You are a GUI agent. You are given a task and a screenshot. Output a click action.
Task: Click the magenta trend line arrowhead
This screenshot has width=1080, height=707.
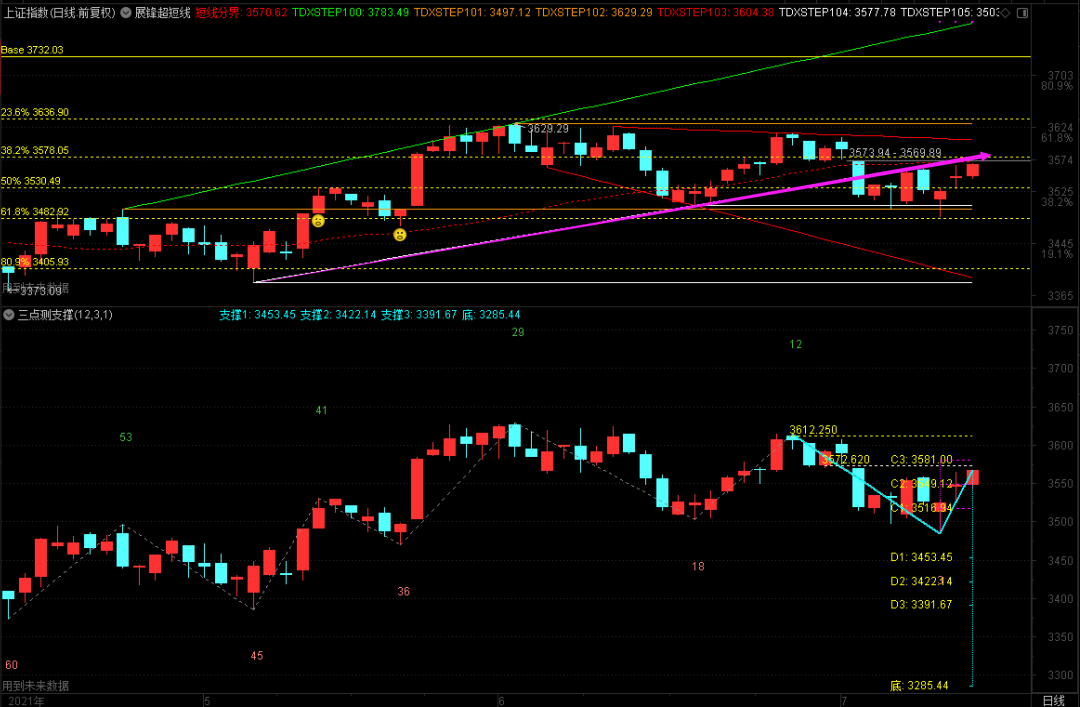pyautogui.click(x=984, y=155)
